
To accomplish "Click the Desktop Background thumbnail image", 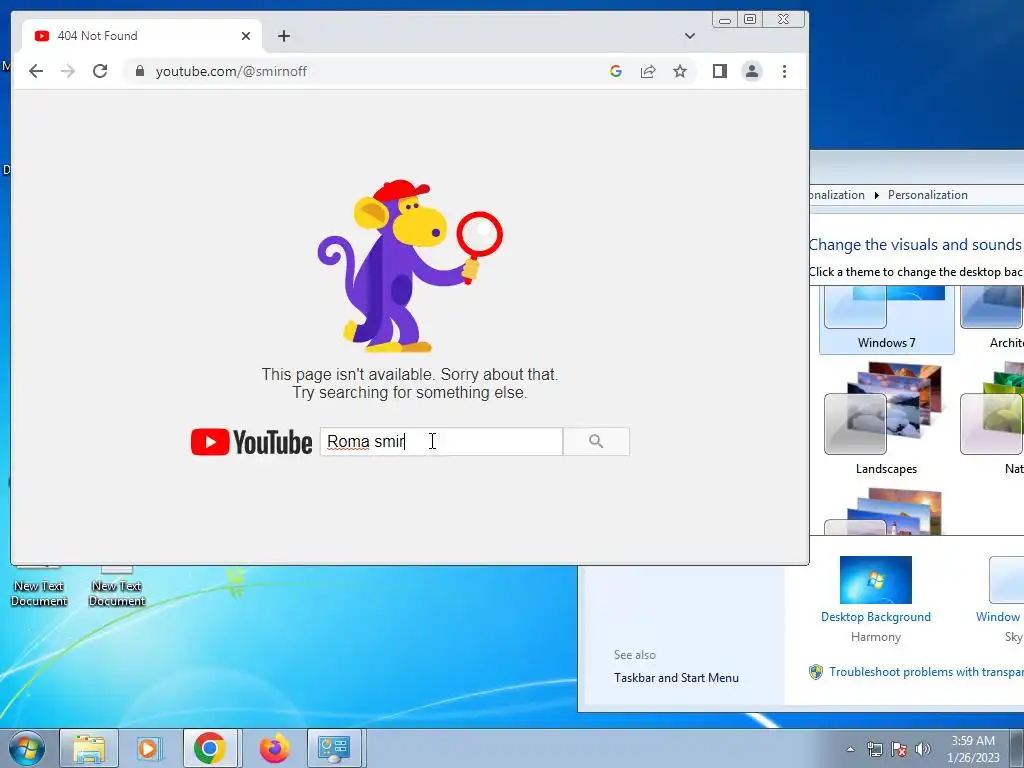I will [x=876, y=580].
